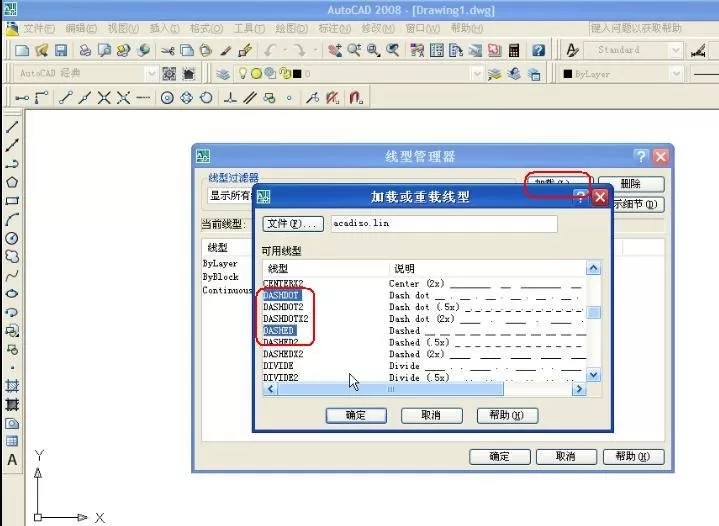Viewport: 719px width, 526px height.
Task: Expand the layer list dropdown arrow
Action: pyautogui.click(x=477, y=74)
